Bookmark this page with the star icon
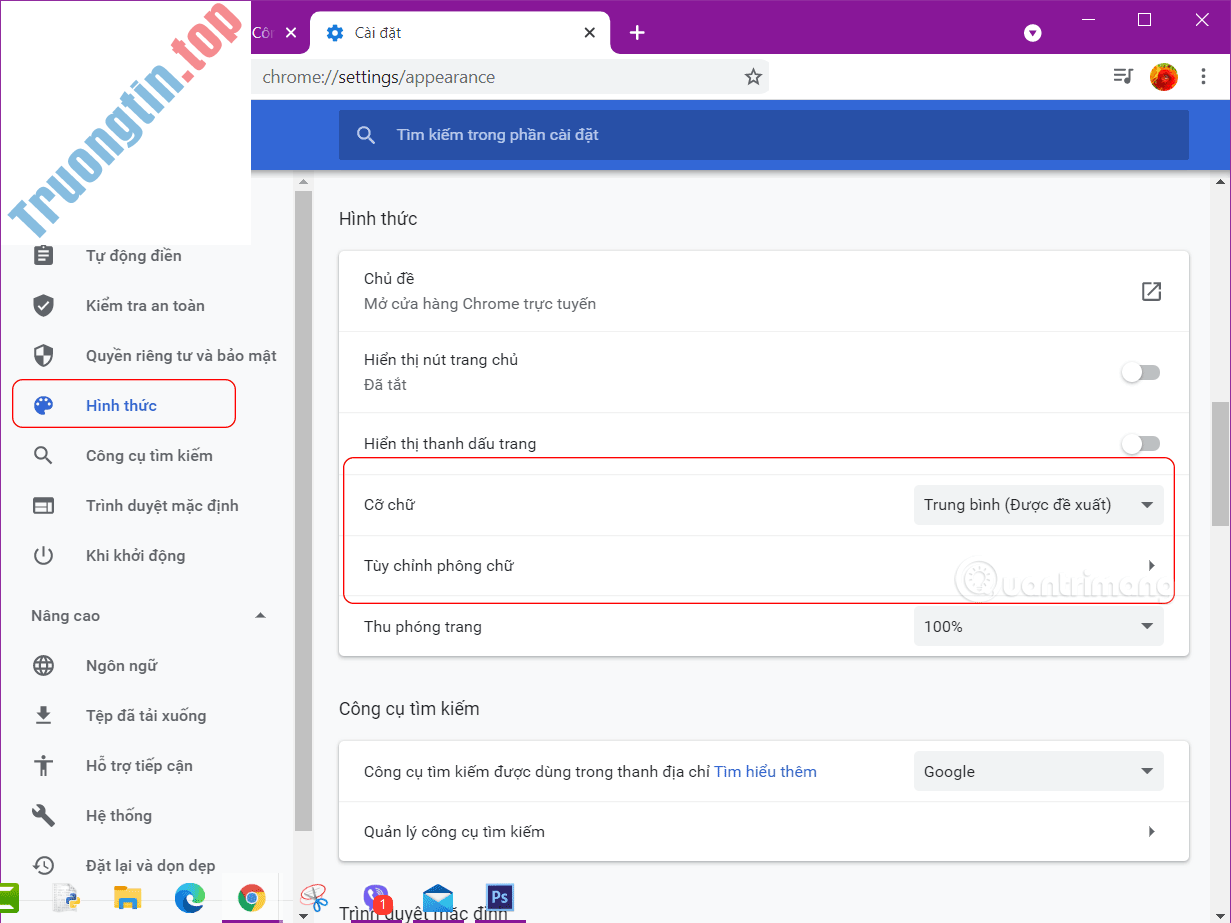Image resolution: width=1231 pixels, height=923 pixels. click(x=753, y=76)
